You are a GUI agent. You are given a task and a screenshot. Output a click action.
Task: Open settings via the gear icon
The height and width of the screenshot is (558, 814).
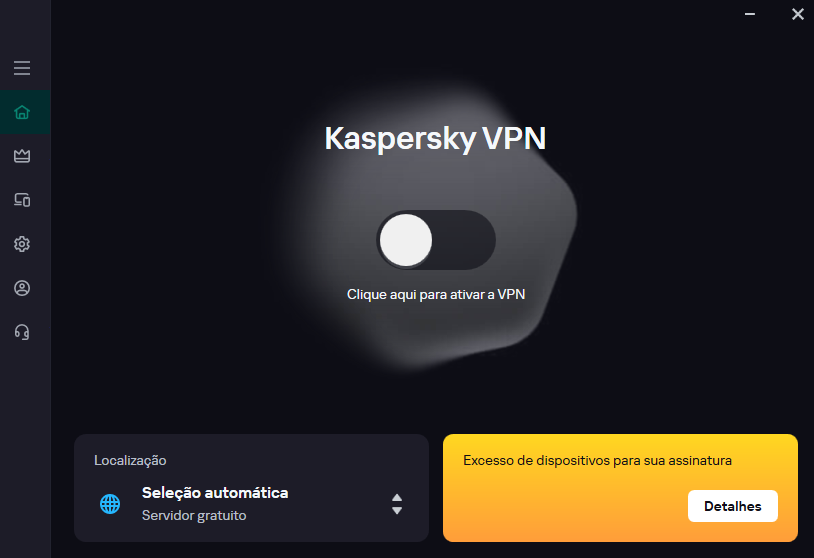(x=22, y=244)
